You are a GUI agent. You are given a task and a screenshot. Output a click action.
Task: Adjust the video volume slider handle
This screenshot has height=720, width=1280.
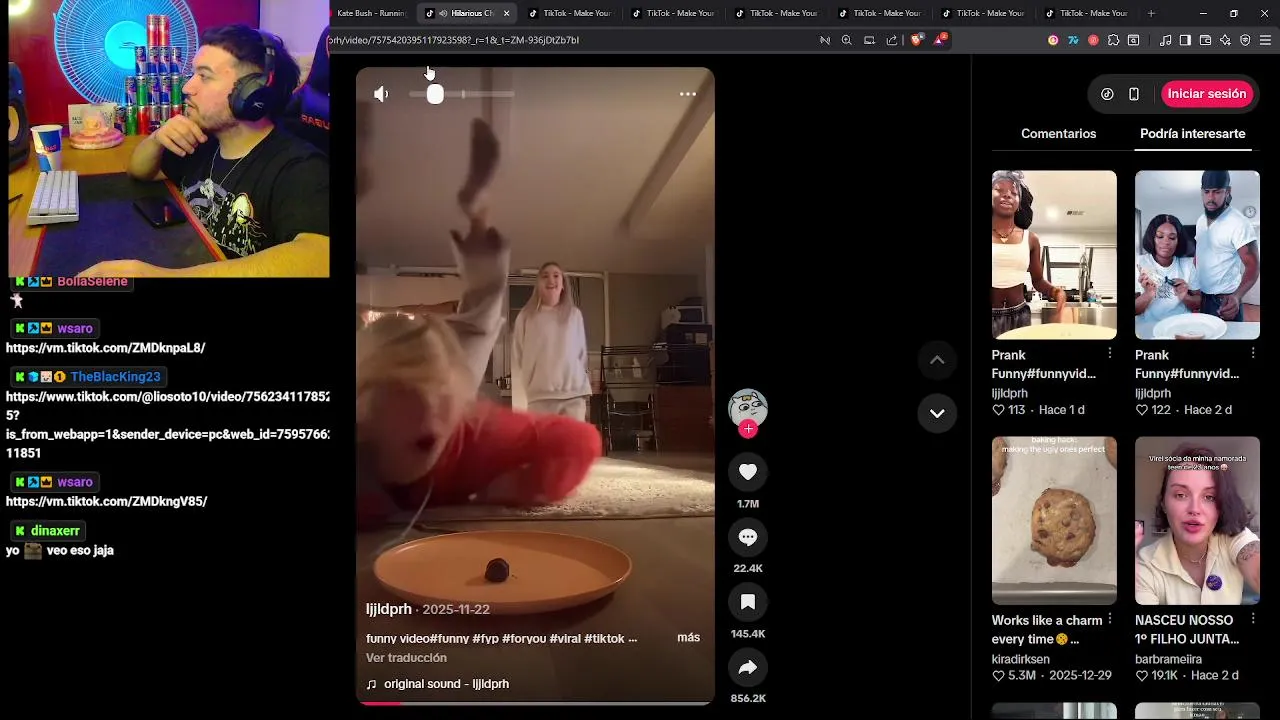[x=435, y=94]
